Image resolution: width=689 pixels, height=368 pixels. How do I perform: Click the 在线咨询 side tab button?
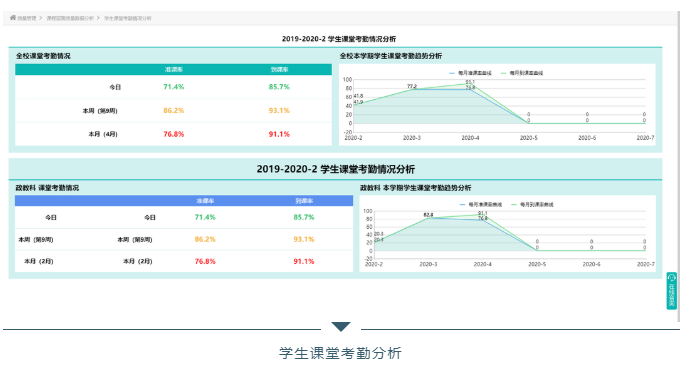(x=672, y=291)
